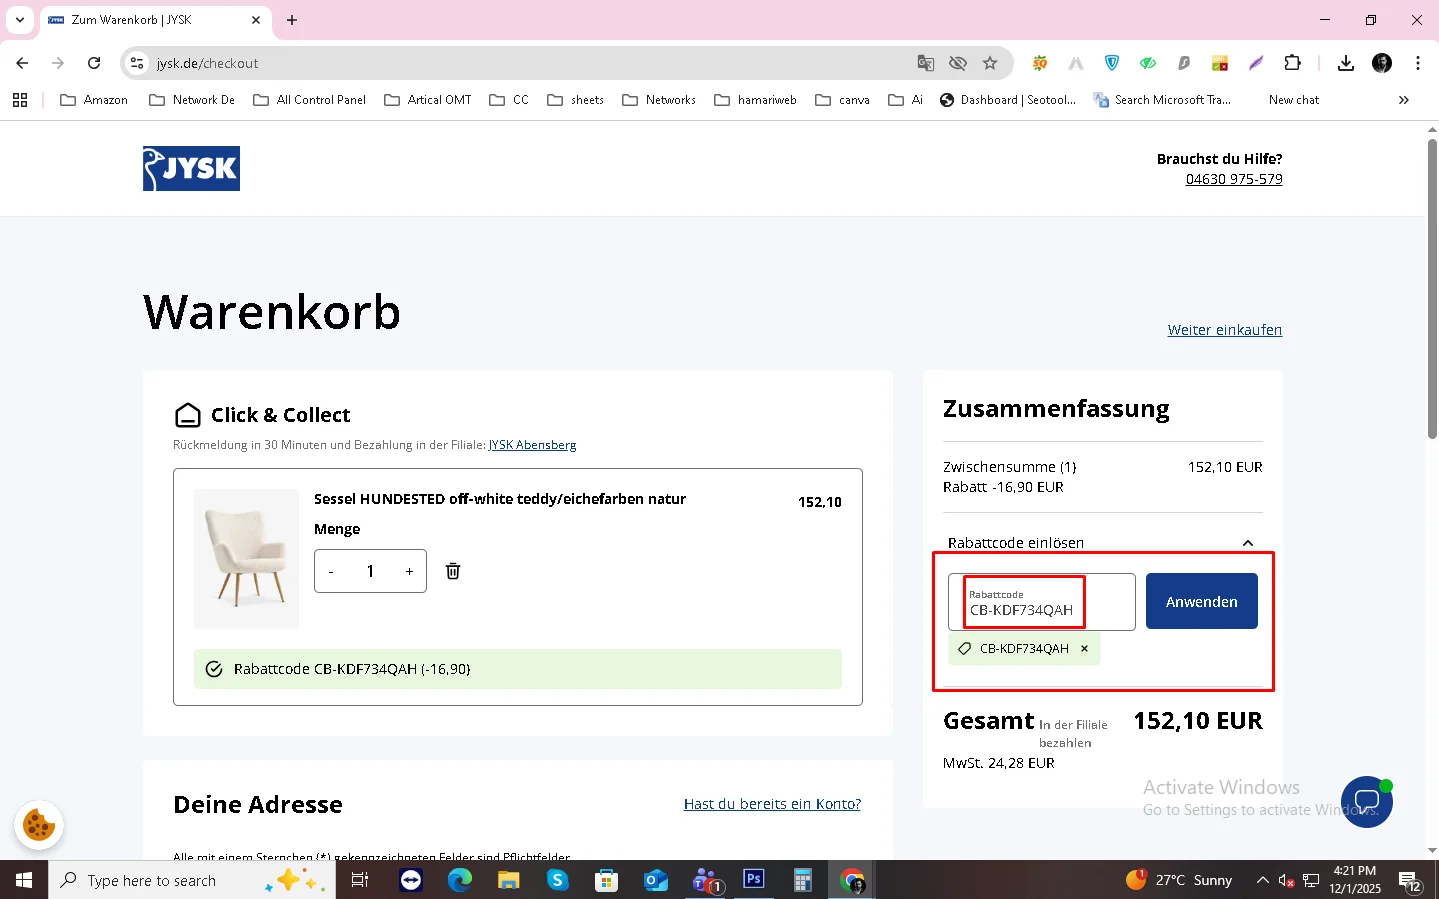Open browser downloads via the download icon
Viewport: 1439px width, 899px height.
click(1345, 62)
